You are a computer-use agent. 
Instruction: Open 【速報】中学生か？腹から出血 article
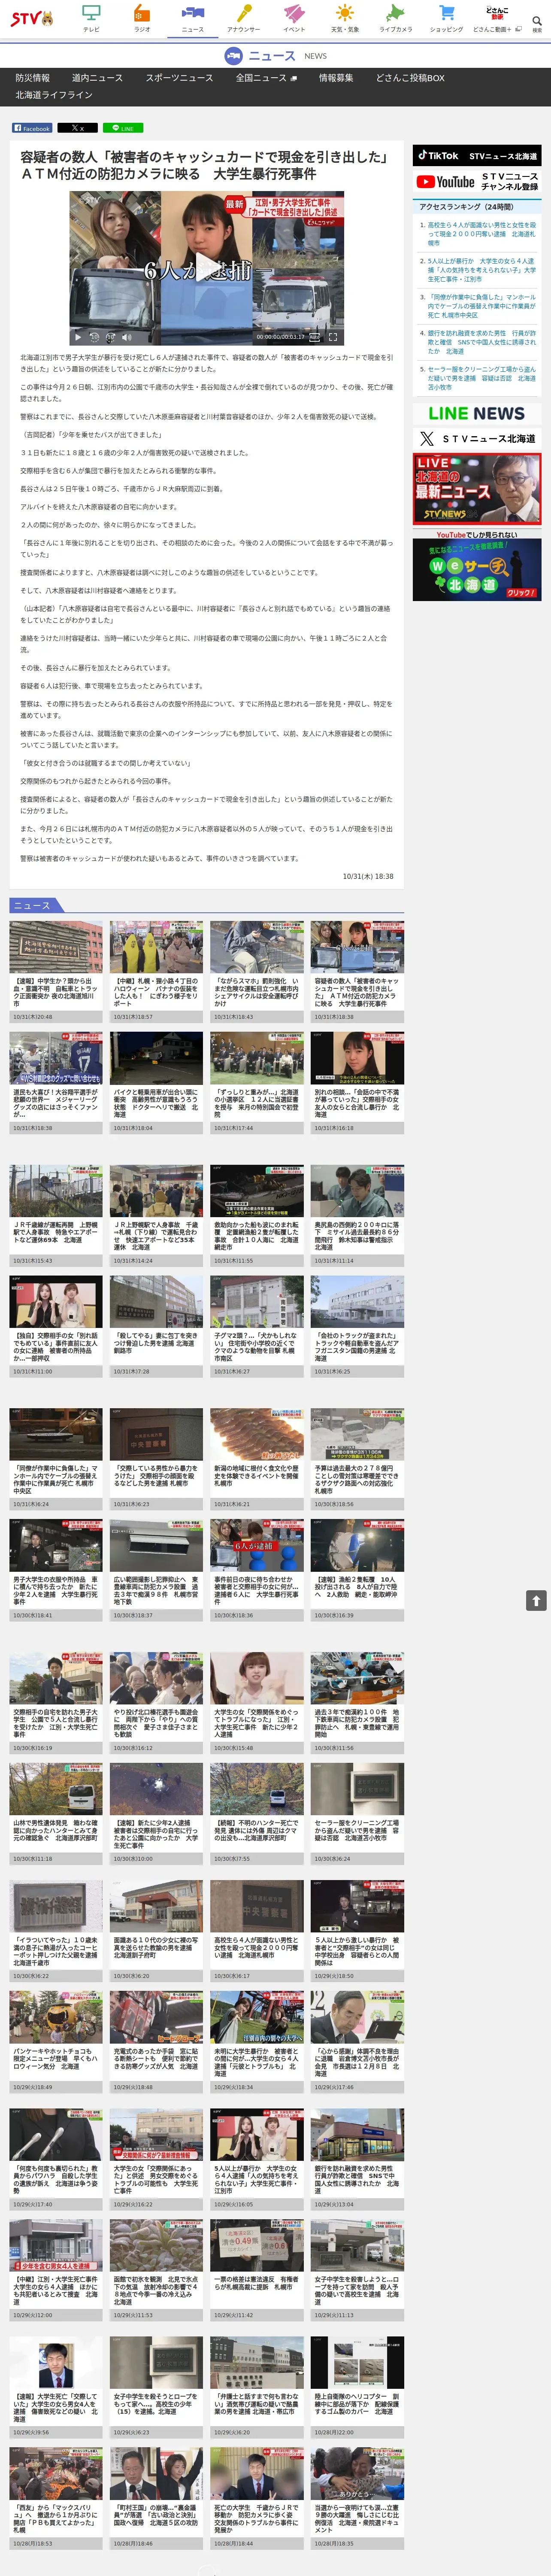56,971
